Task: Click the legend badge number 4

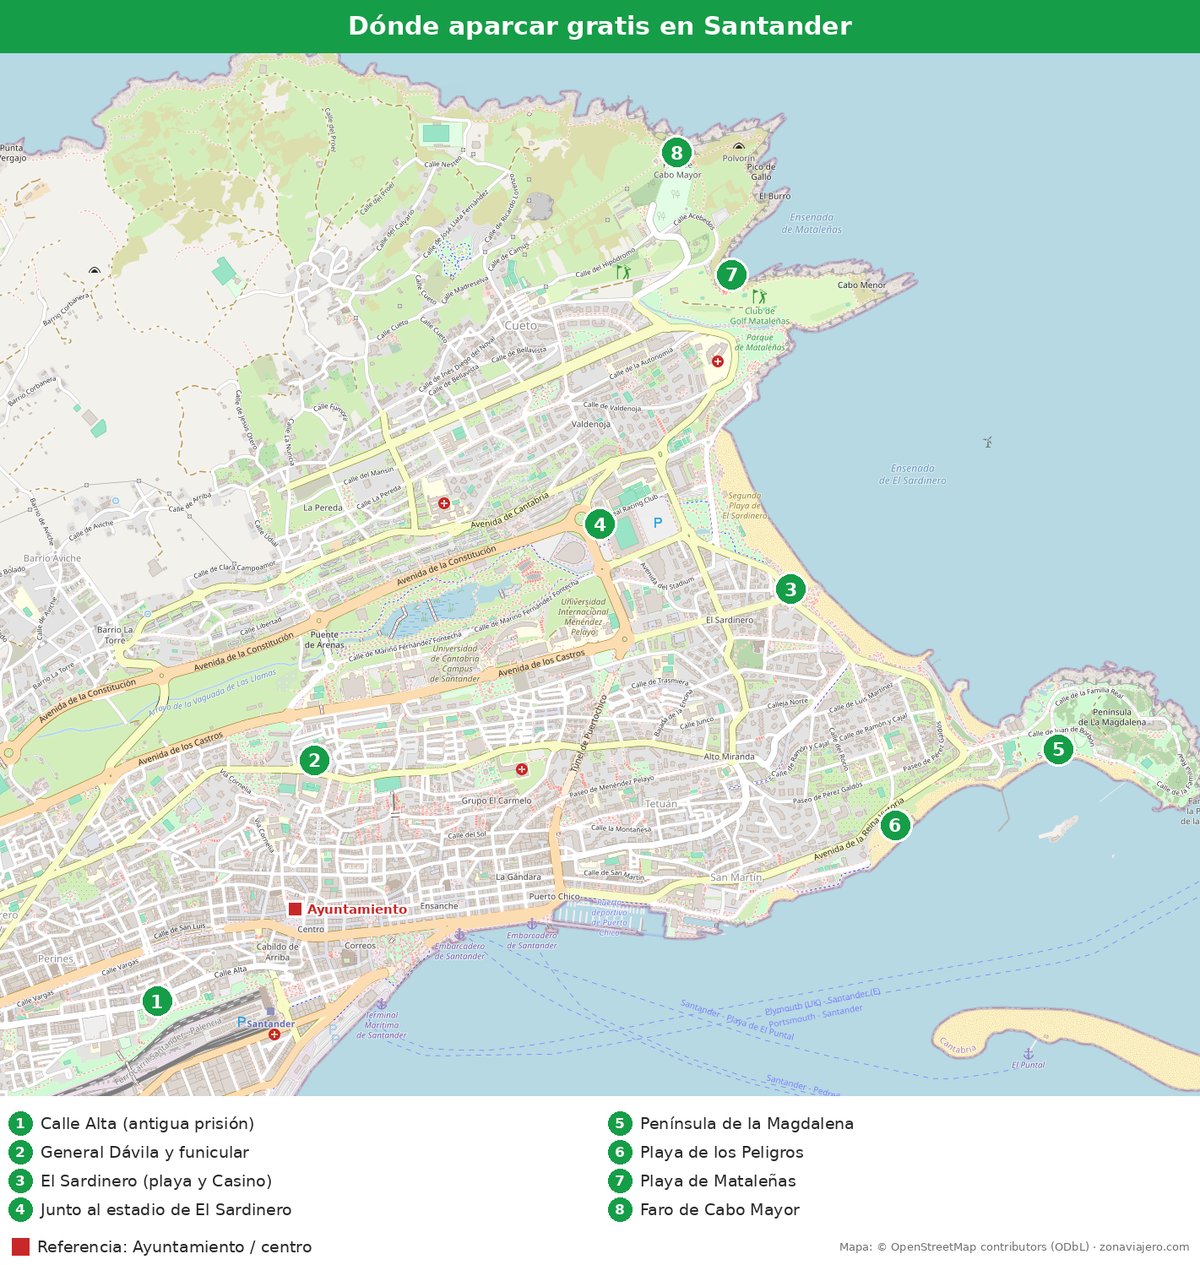Action: [x=20, y=1210]
